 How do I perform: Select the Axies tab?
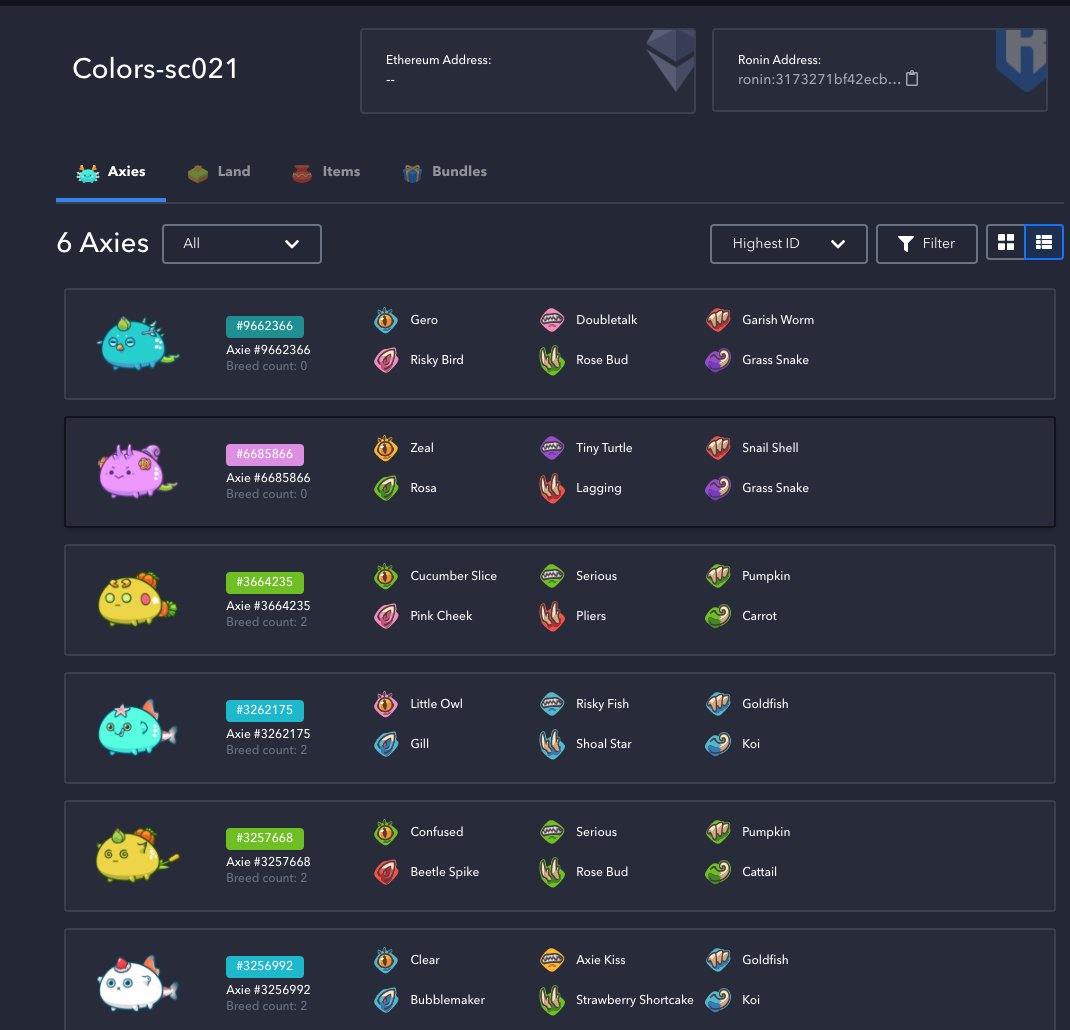point(111,172)
